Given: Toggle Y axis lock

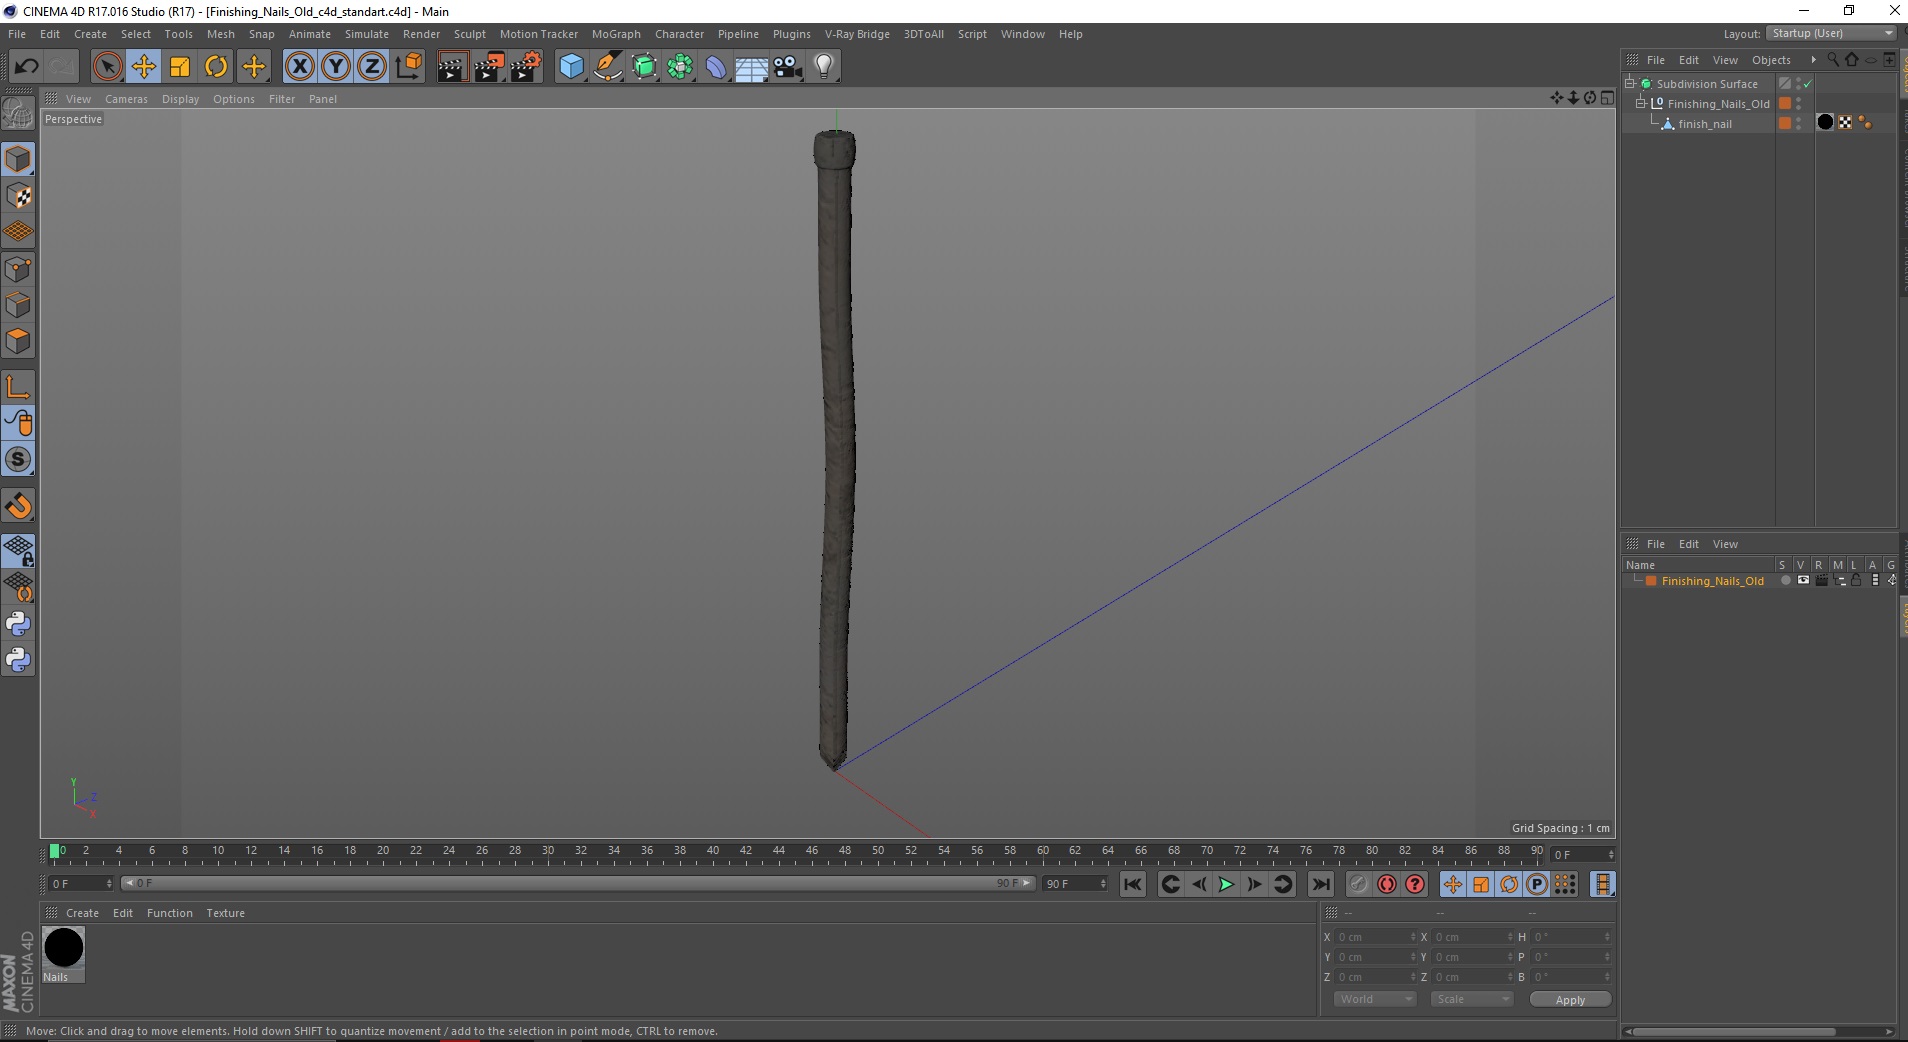Looking at the screenshot, I should 336,67.
